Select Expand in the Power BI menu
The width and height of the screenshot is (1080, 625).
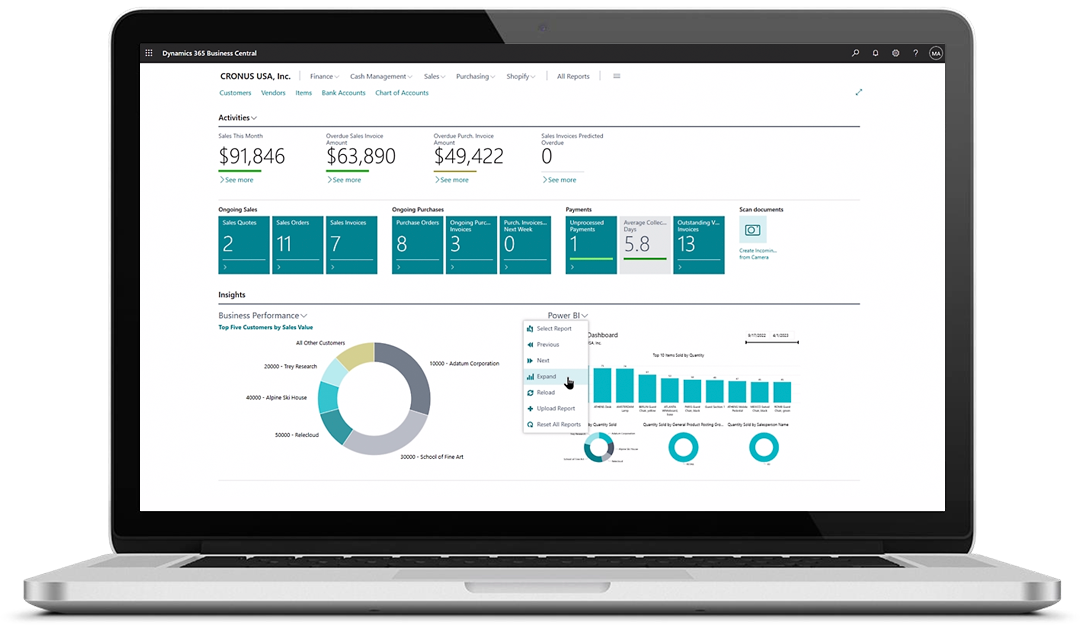[555, 376]
